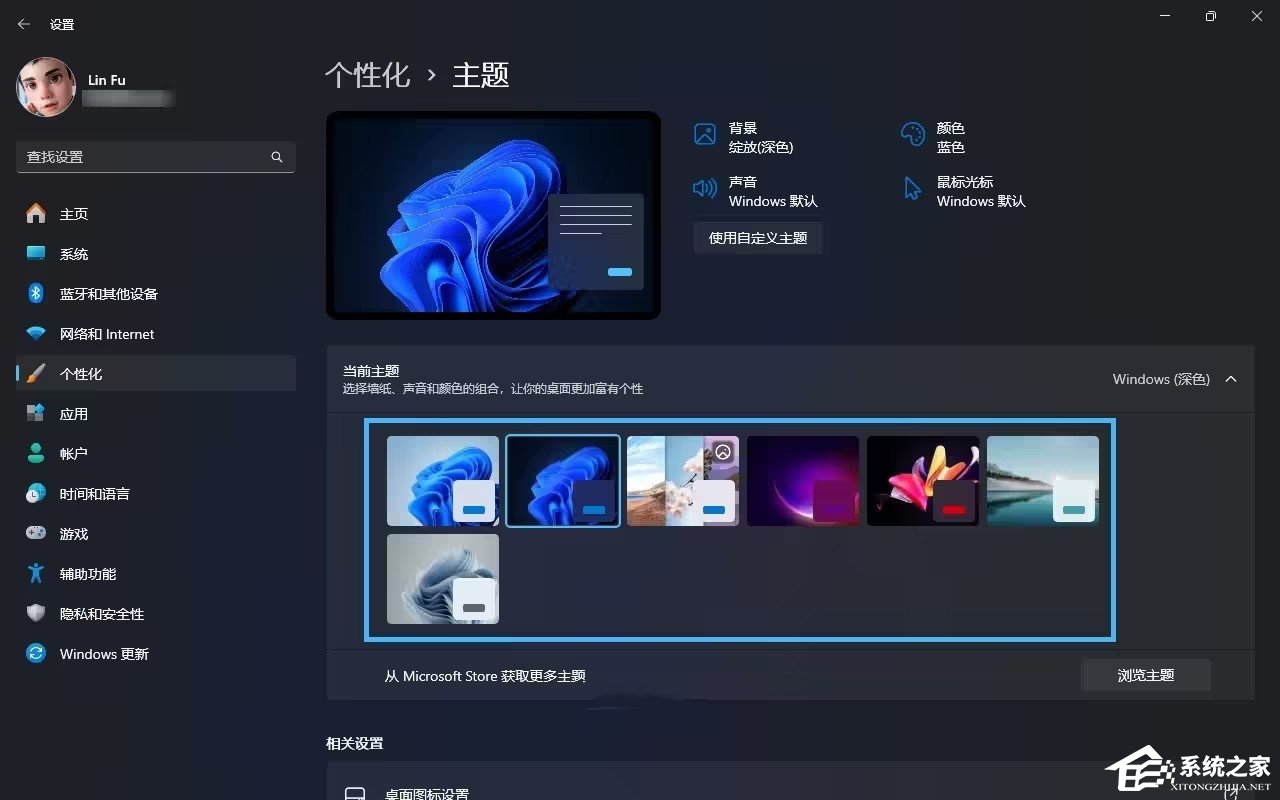1280x800 pixels.
Task: Click the Sound speaker icon for Windows 默认
Action: coord(706,188)
